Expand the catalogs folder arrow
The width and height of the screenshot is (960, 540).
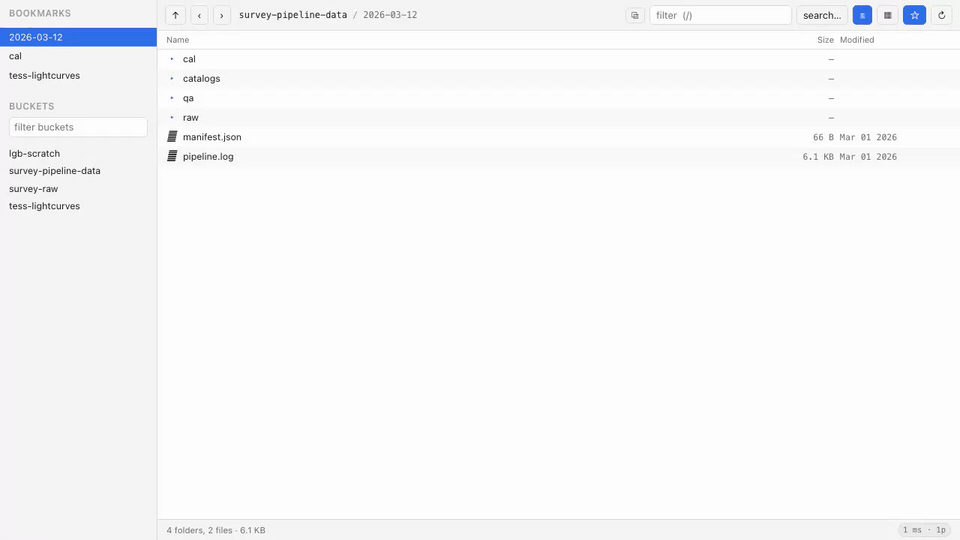pyautogui.click(x=172, y=78)
